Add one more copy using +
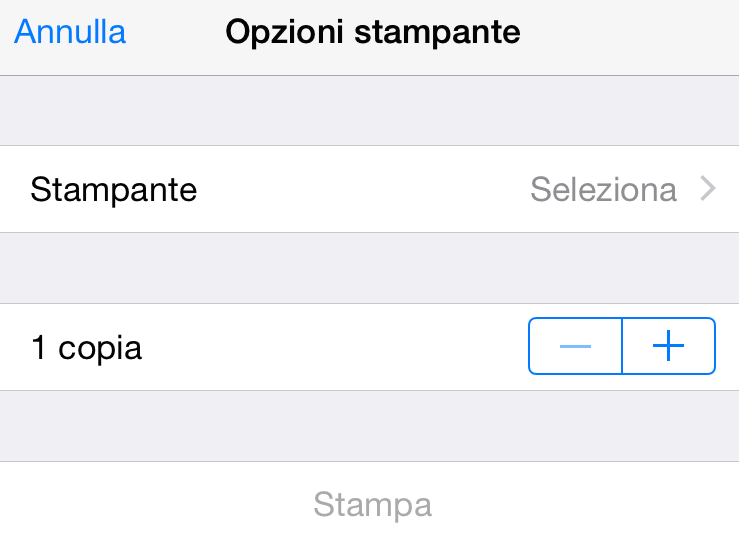Viewport: 739px width, 534px height. tap(668, 346)
